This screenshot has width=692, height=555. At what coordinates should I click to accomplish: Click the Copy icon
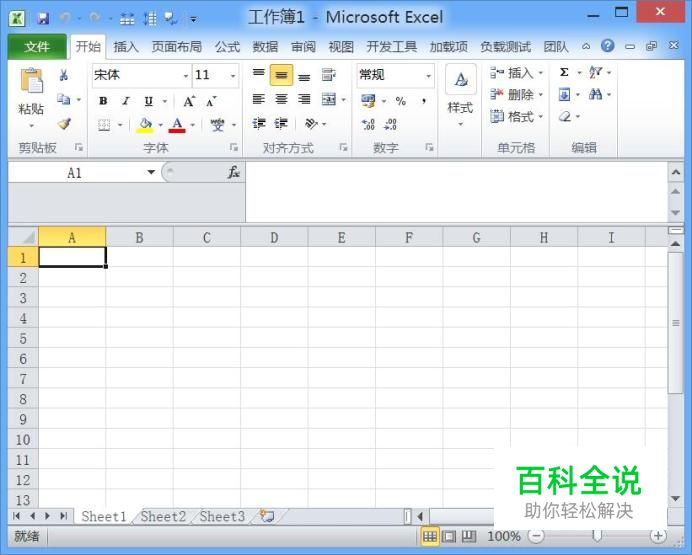click(x=64, y=99)
